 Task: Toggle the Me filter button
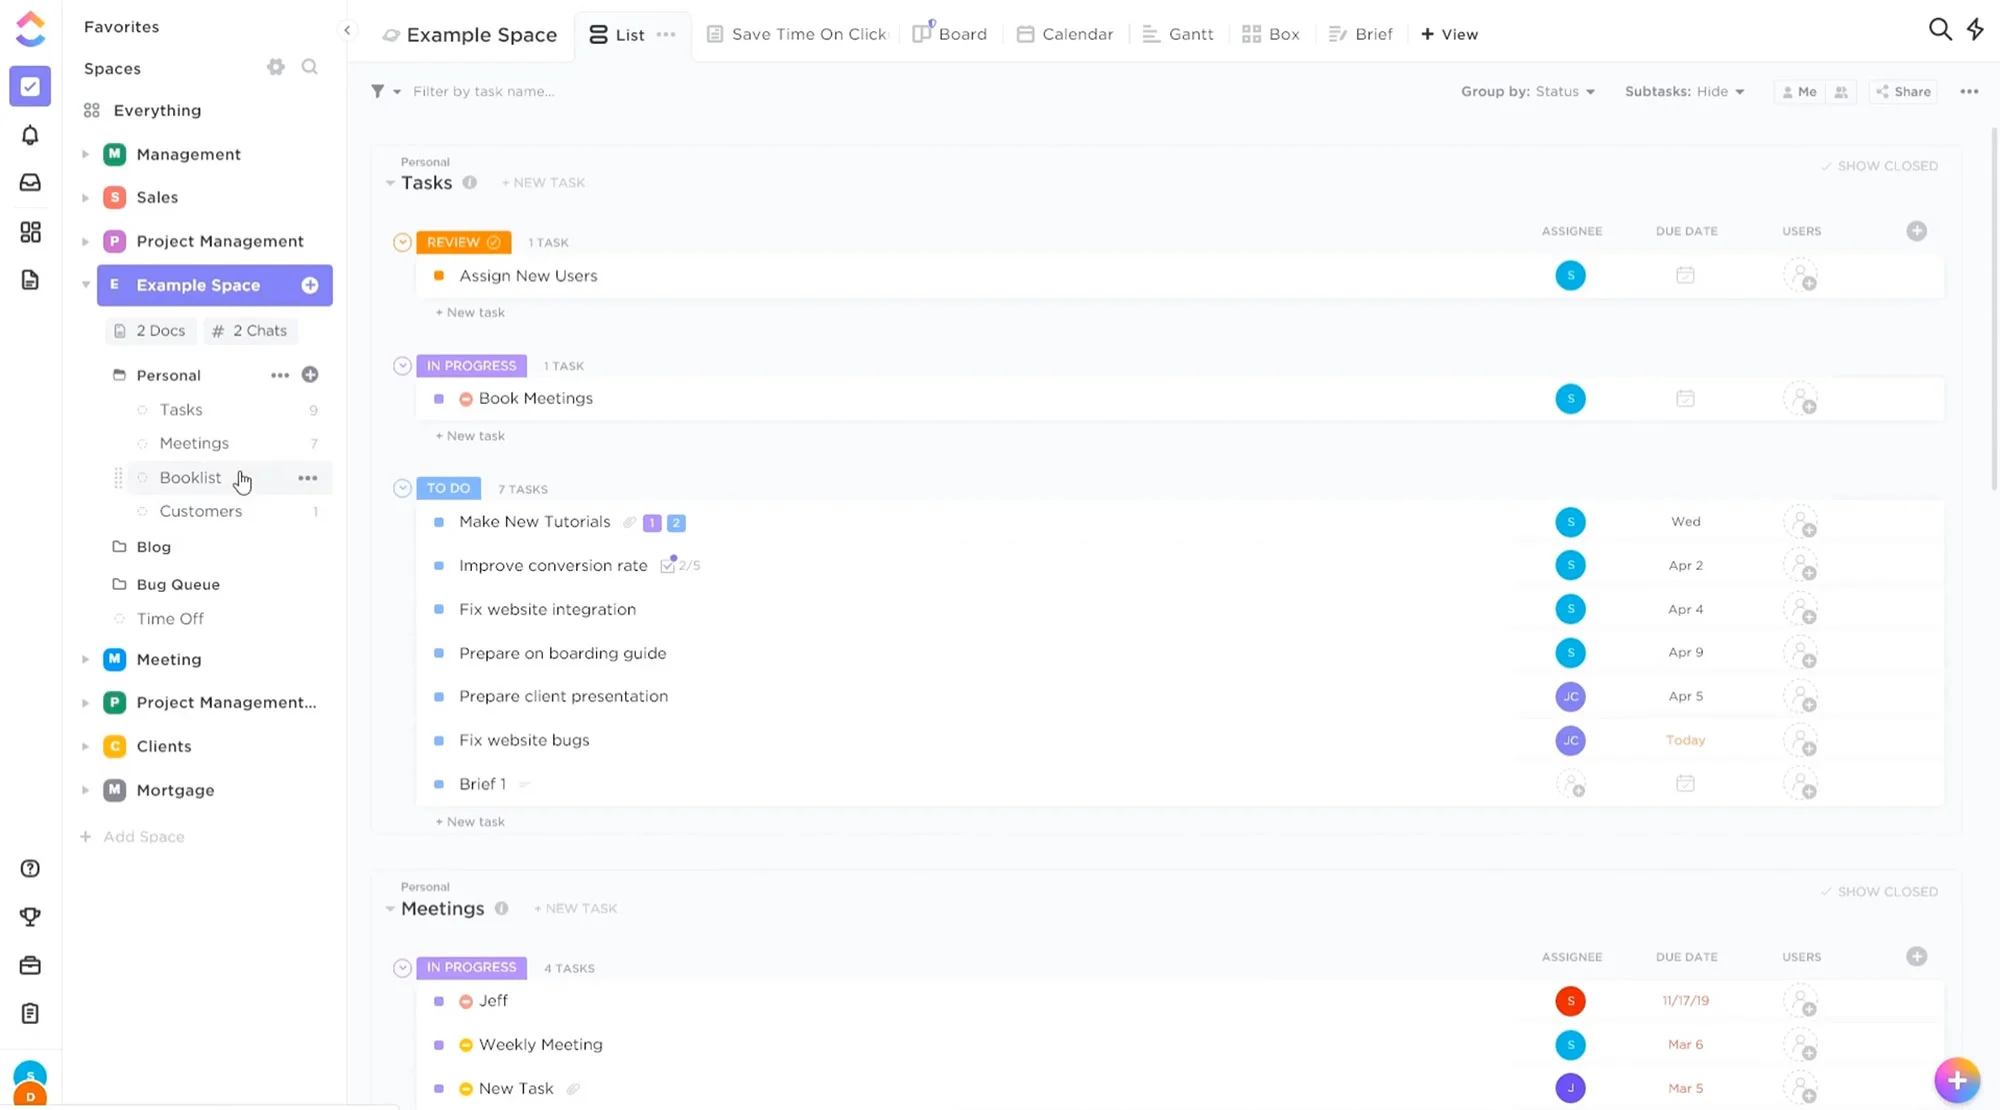pos(1799,92)
